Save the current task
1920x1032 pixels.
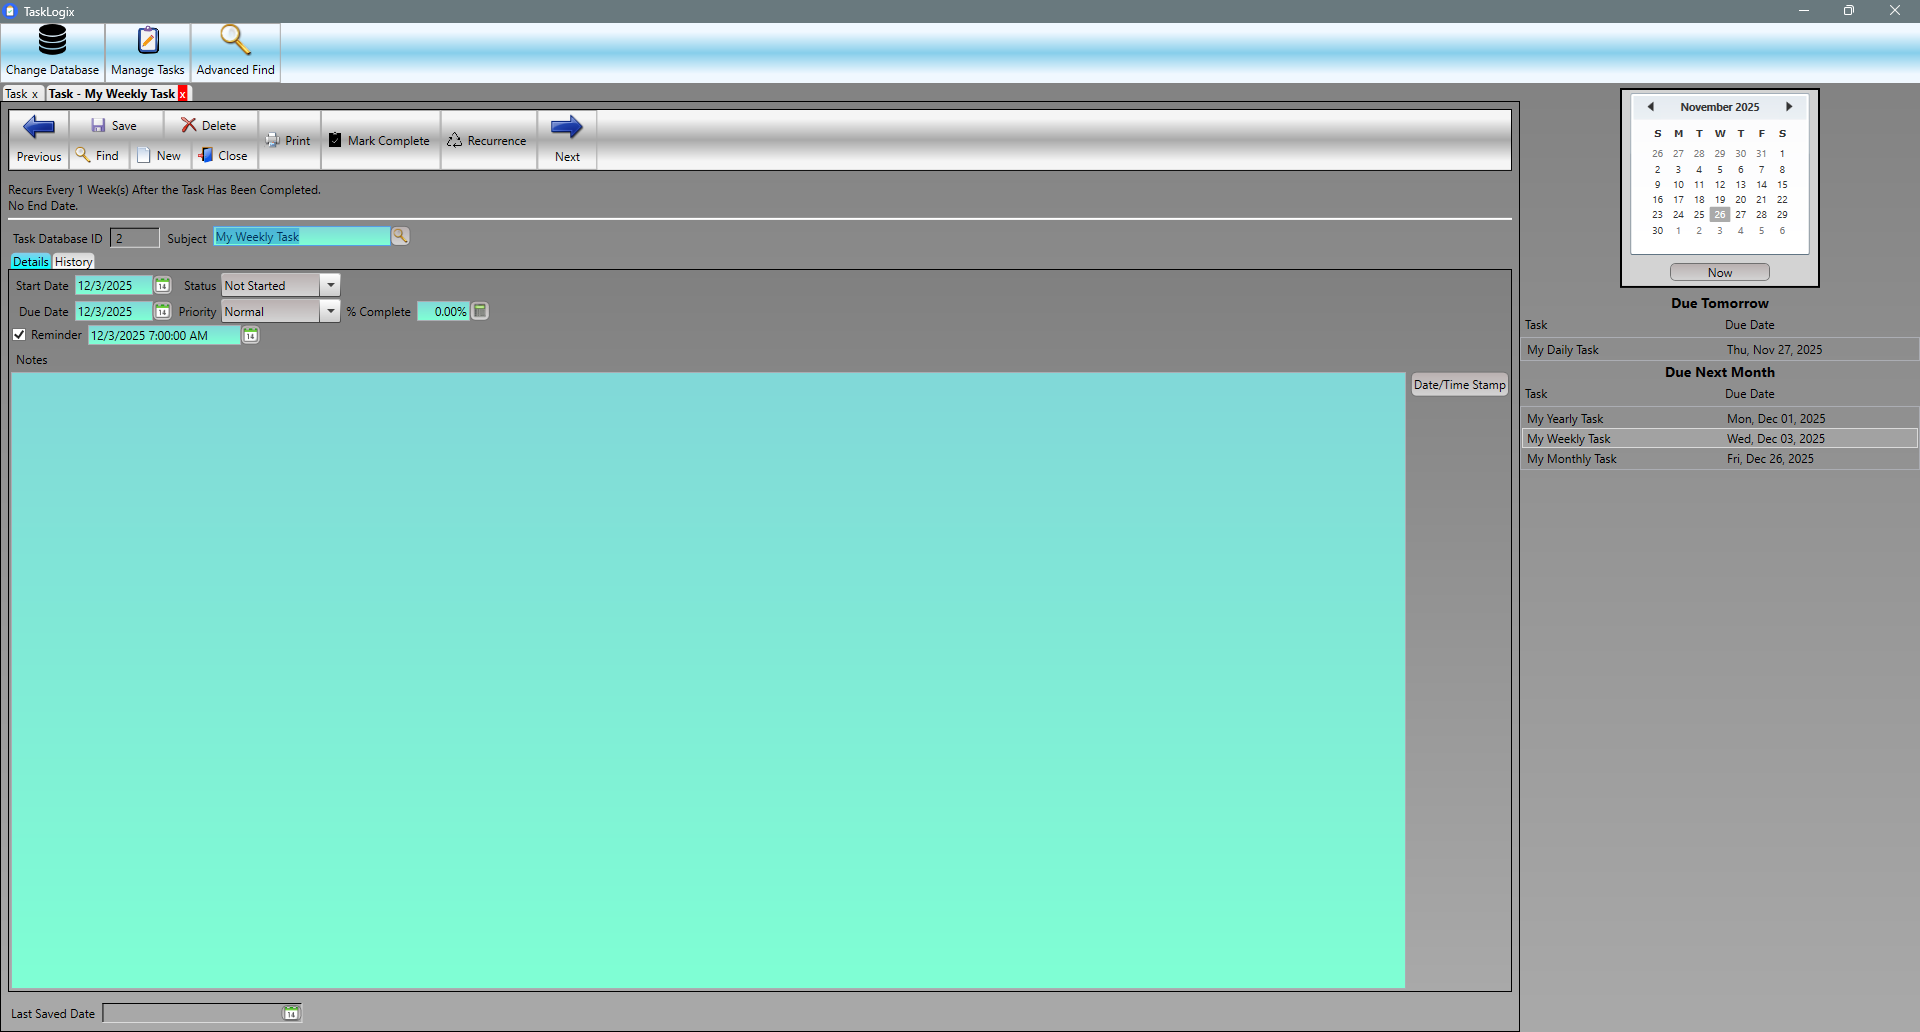point(114,126)
